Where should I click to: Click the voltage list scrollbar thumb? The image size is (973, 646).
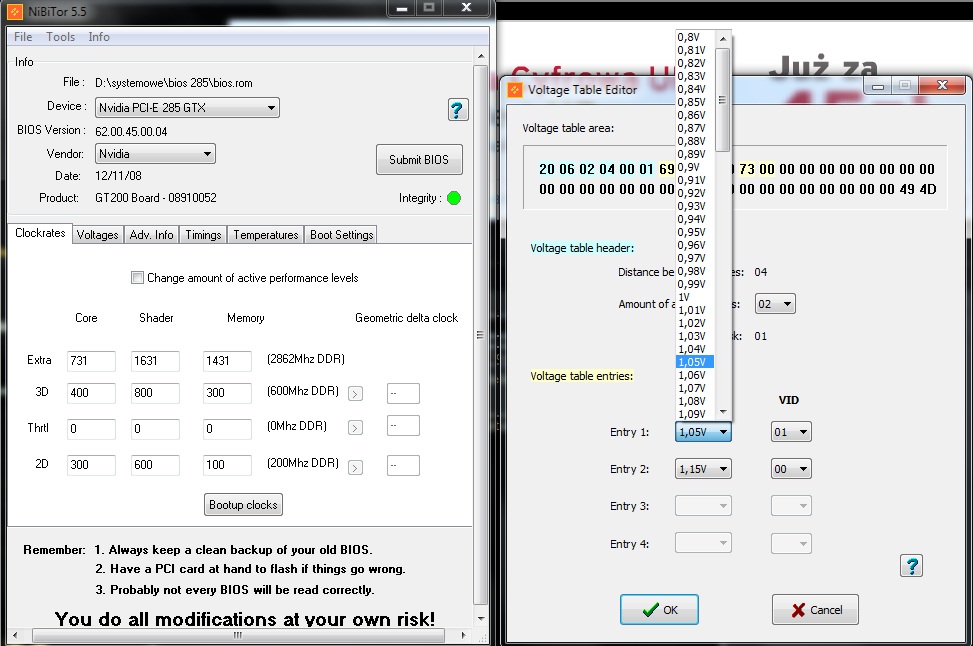pyautogui.click(x=723, y=99)
